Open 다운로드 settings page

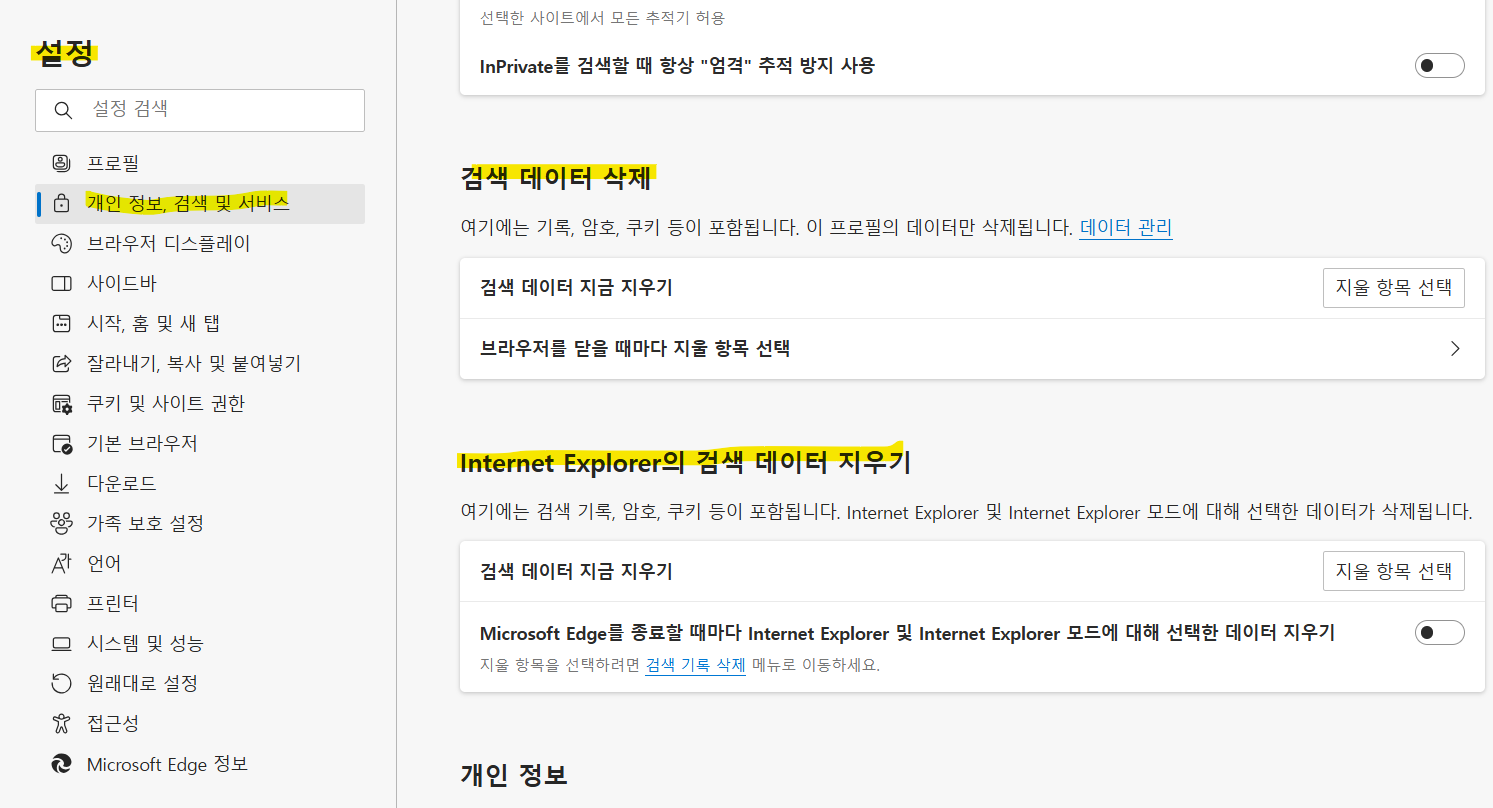200,483
